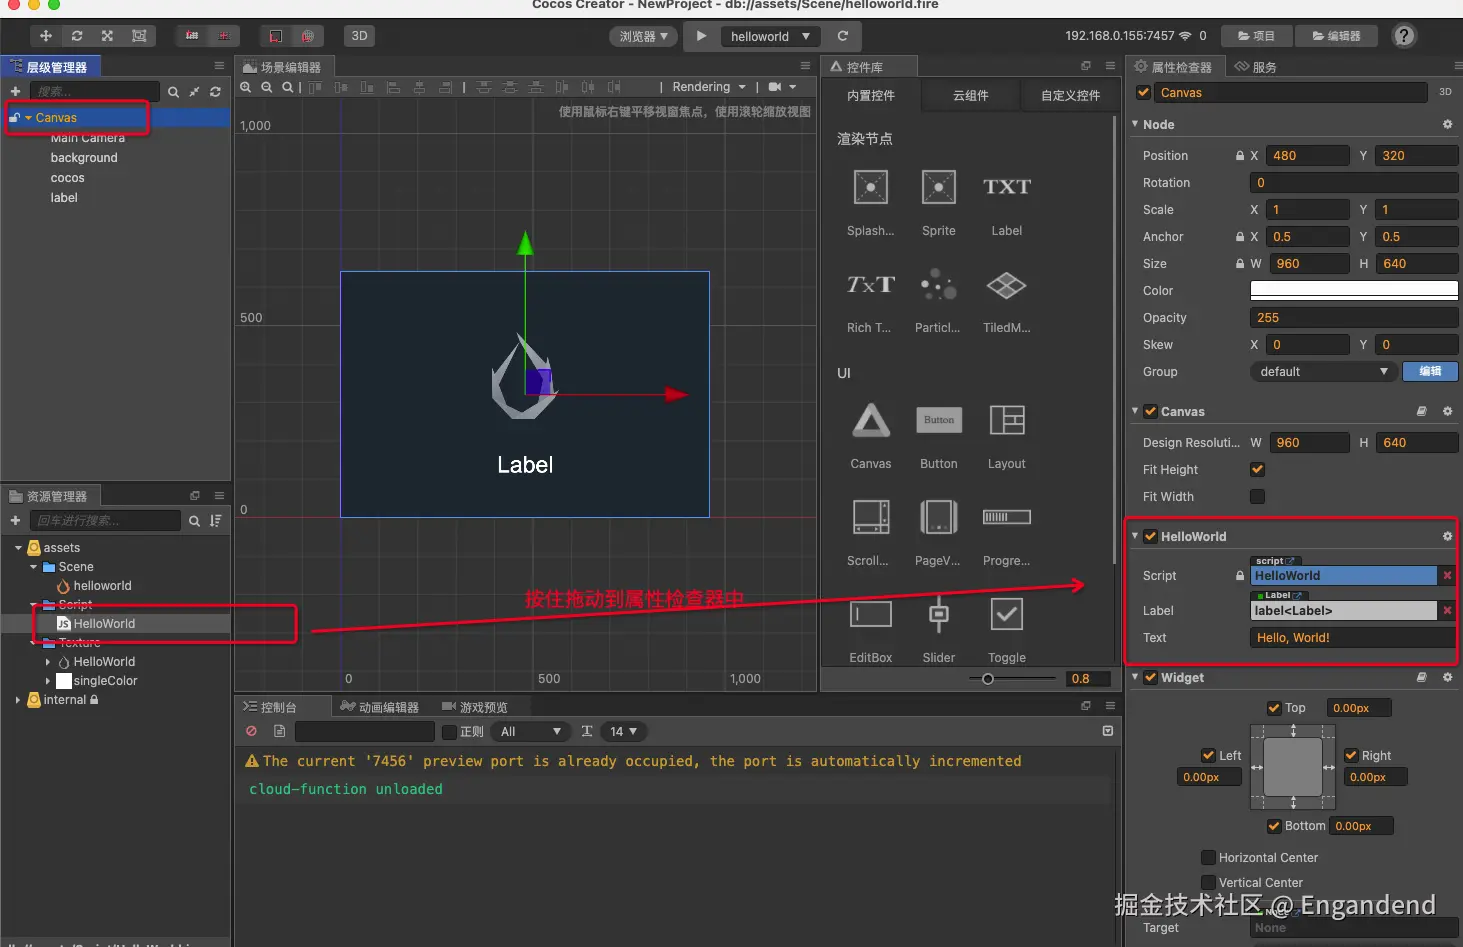The image size is (1463, 947).
Task: Toggle the console 正则 regex checkbox
Action: [x=450, y=732]
